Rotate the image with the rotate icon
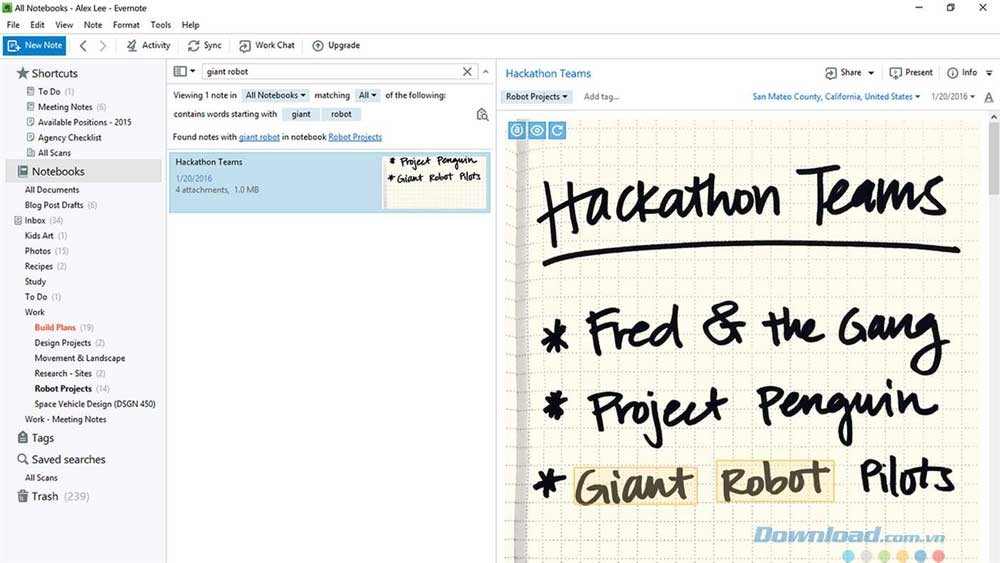Viewport: 1000px width, 563px height. tap(557, 130)
